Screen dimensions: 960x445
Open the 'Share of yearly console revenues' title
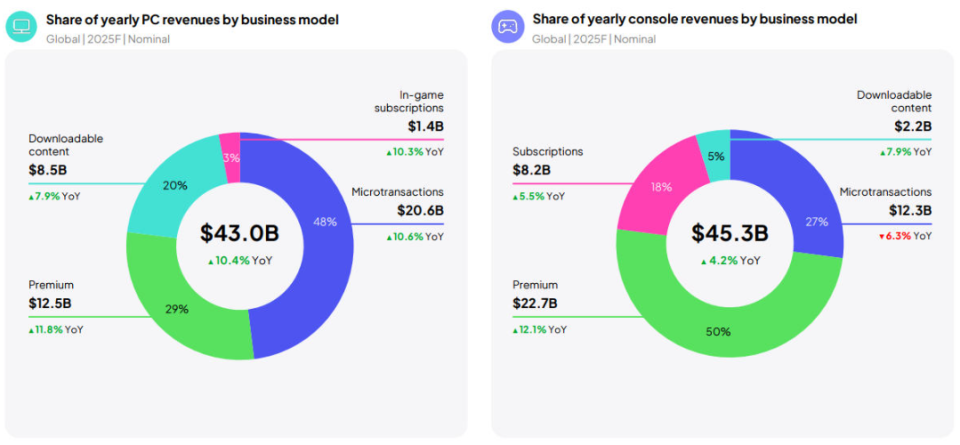click(x=694, y=19)
